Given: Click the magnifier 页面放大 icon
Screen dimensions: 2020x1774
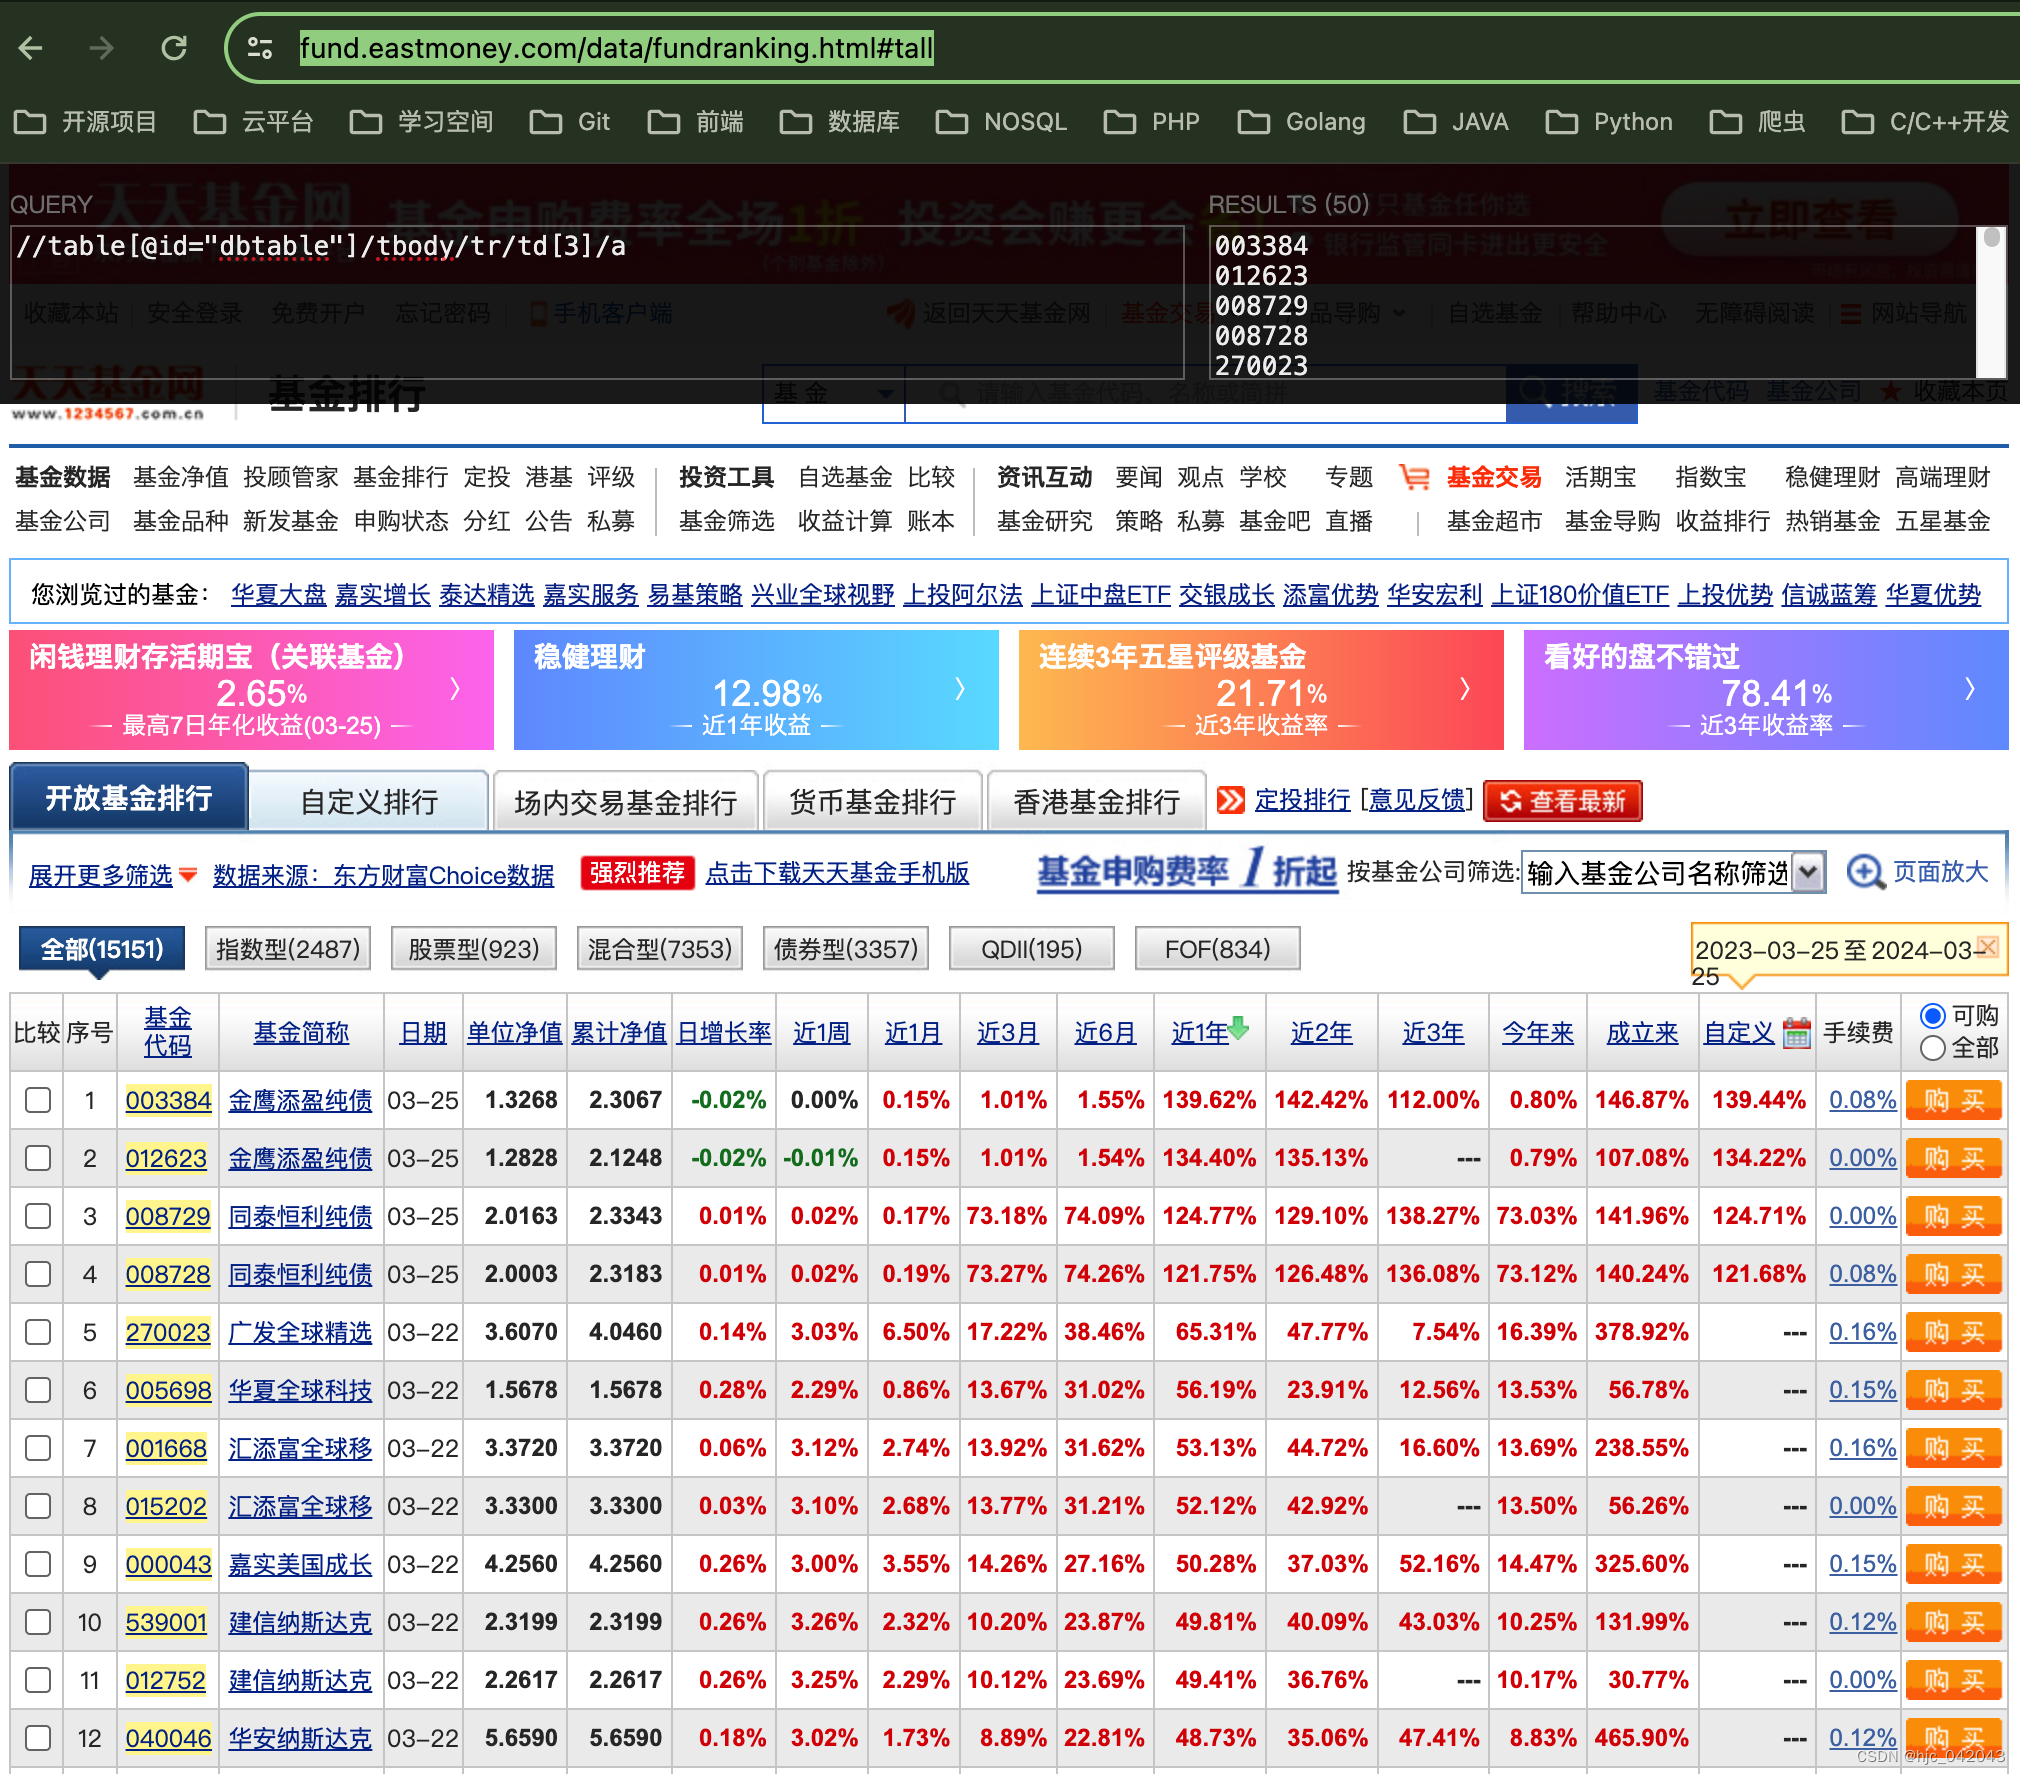Looking at the screenshot, I should click(x=1865, y=872).
